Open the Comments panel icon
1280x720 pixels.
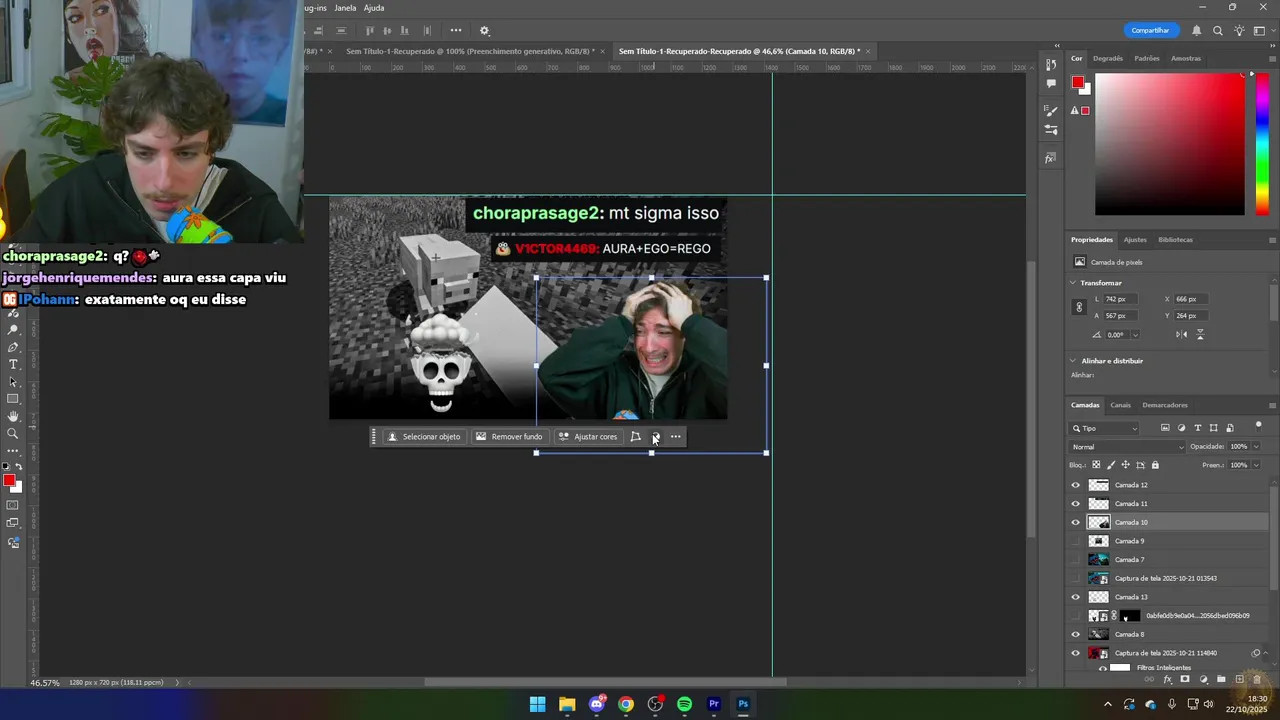tap(1050, 84)
